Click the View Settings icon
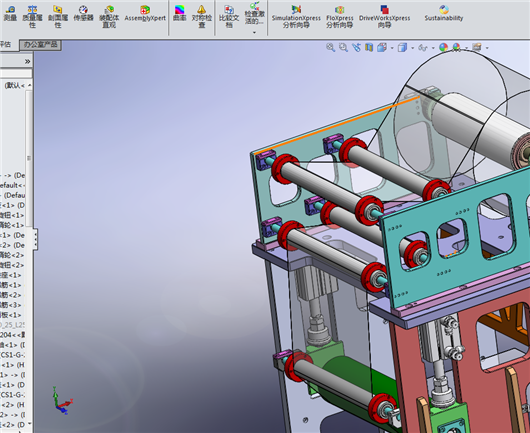 tap(477, 47)
